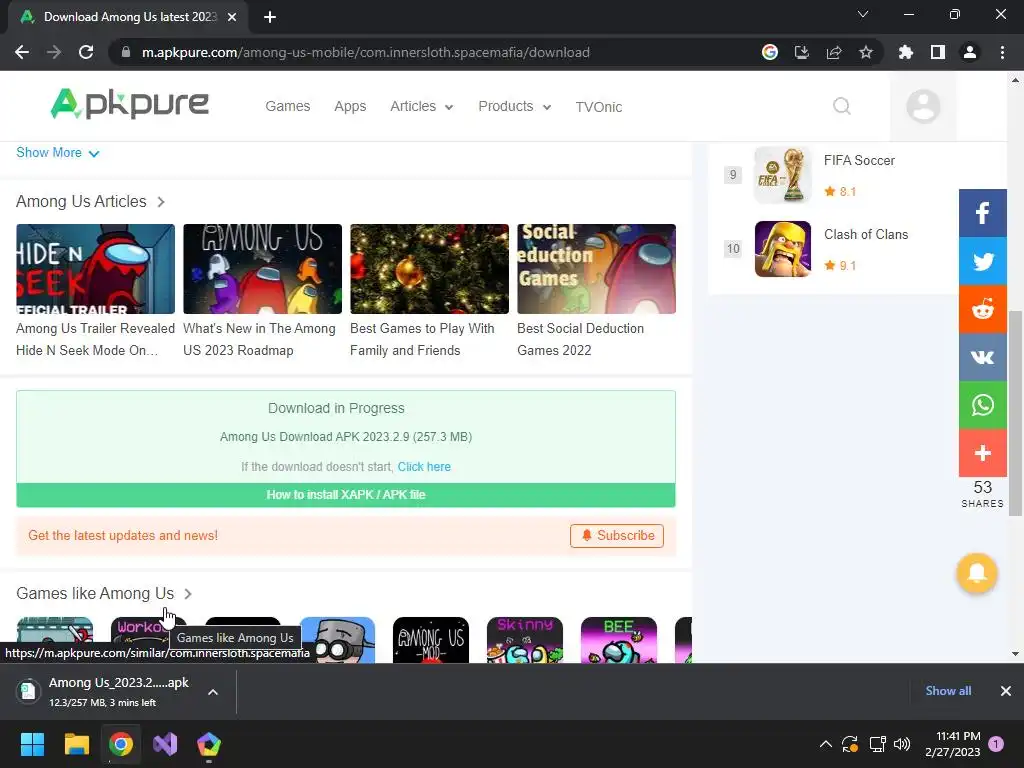
Task: Open Among US 2023 Roadmap article thumbnail
Action: pyautogui.click(x=263, y=268)
